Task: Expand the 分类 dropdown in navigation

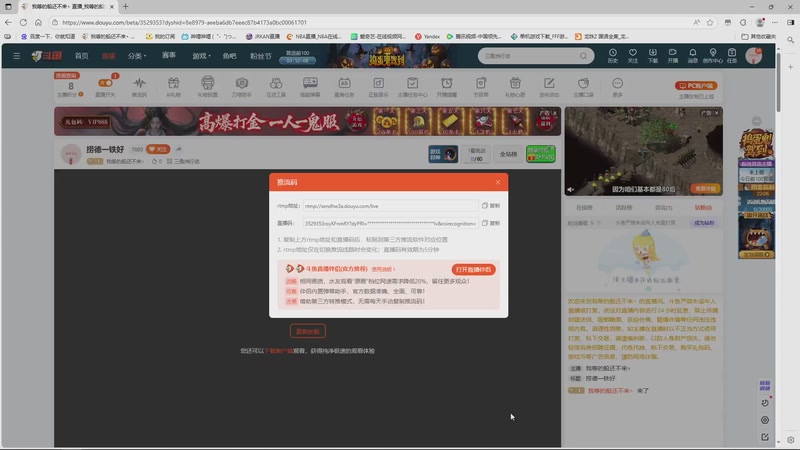Action: [x=137, y=56]
